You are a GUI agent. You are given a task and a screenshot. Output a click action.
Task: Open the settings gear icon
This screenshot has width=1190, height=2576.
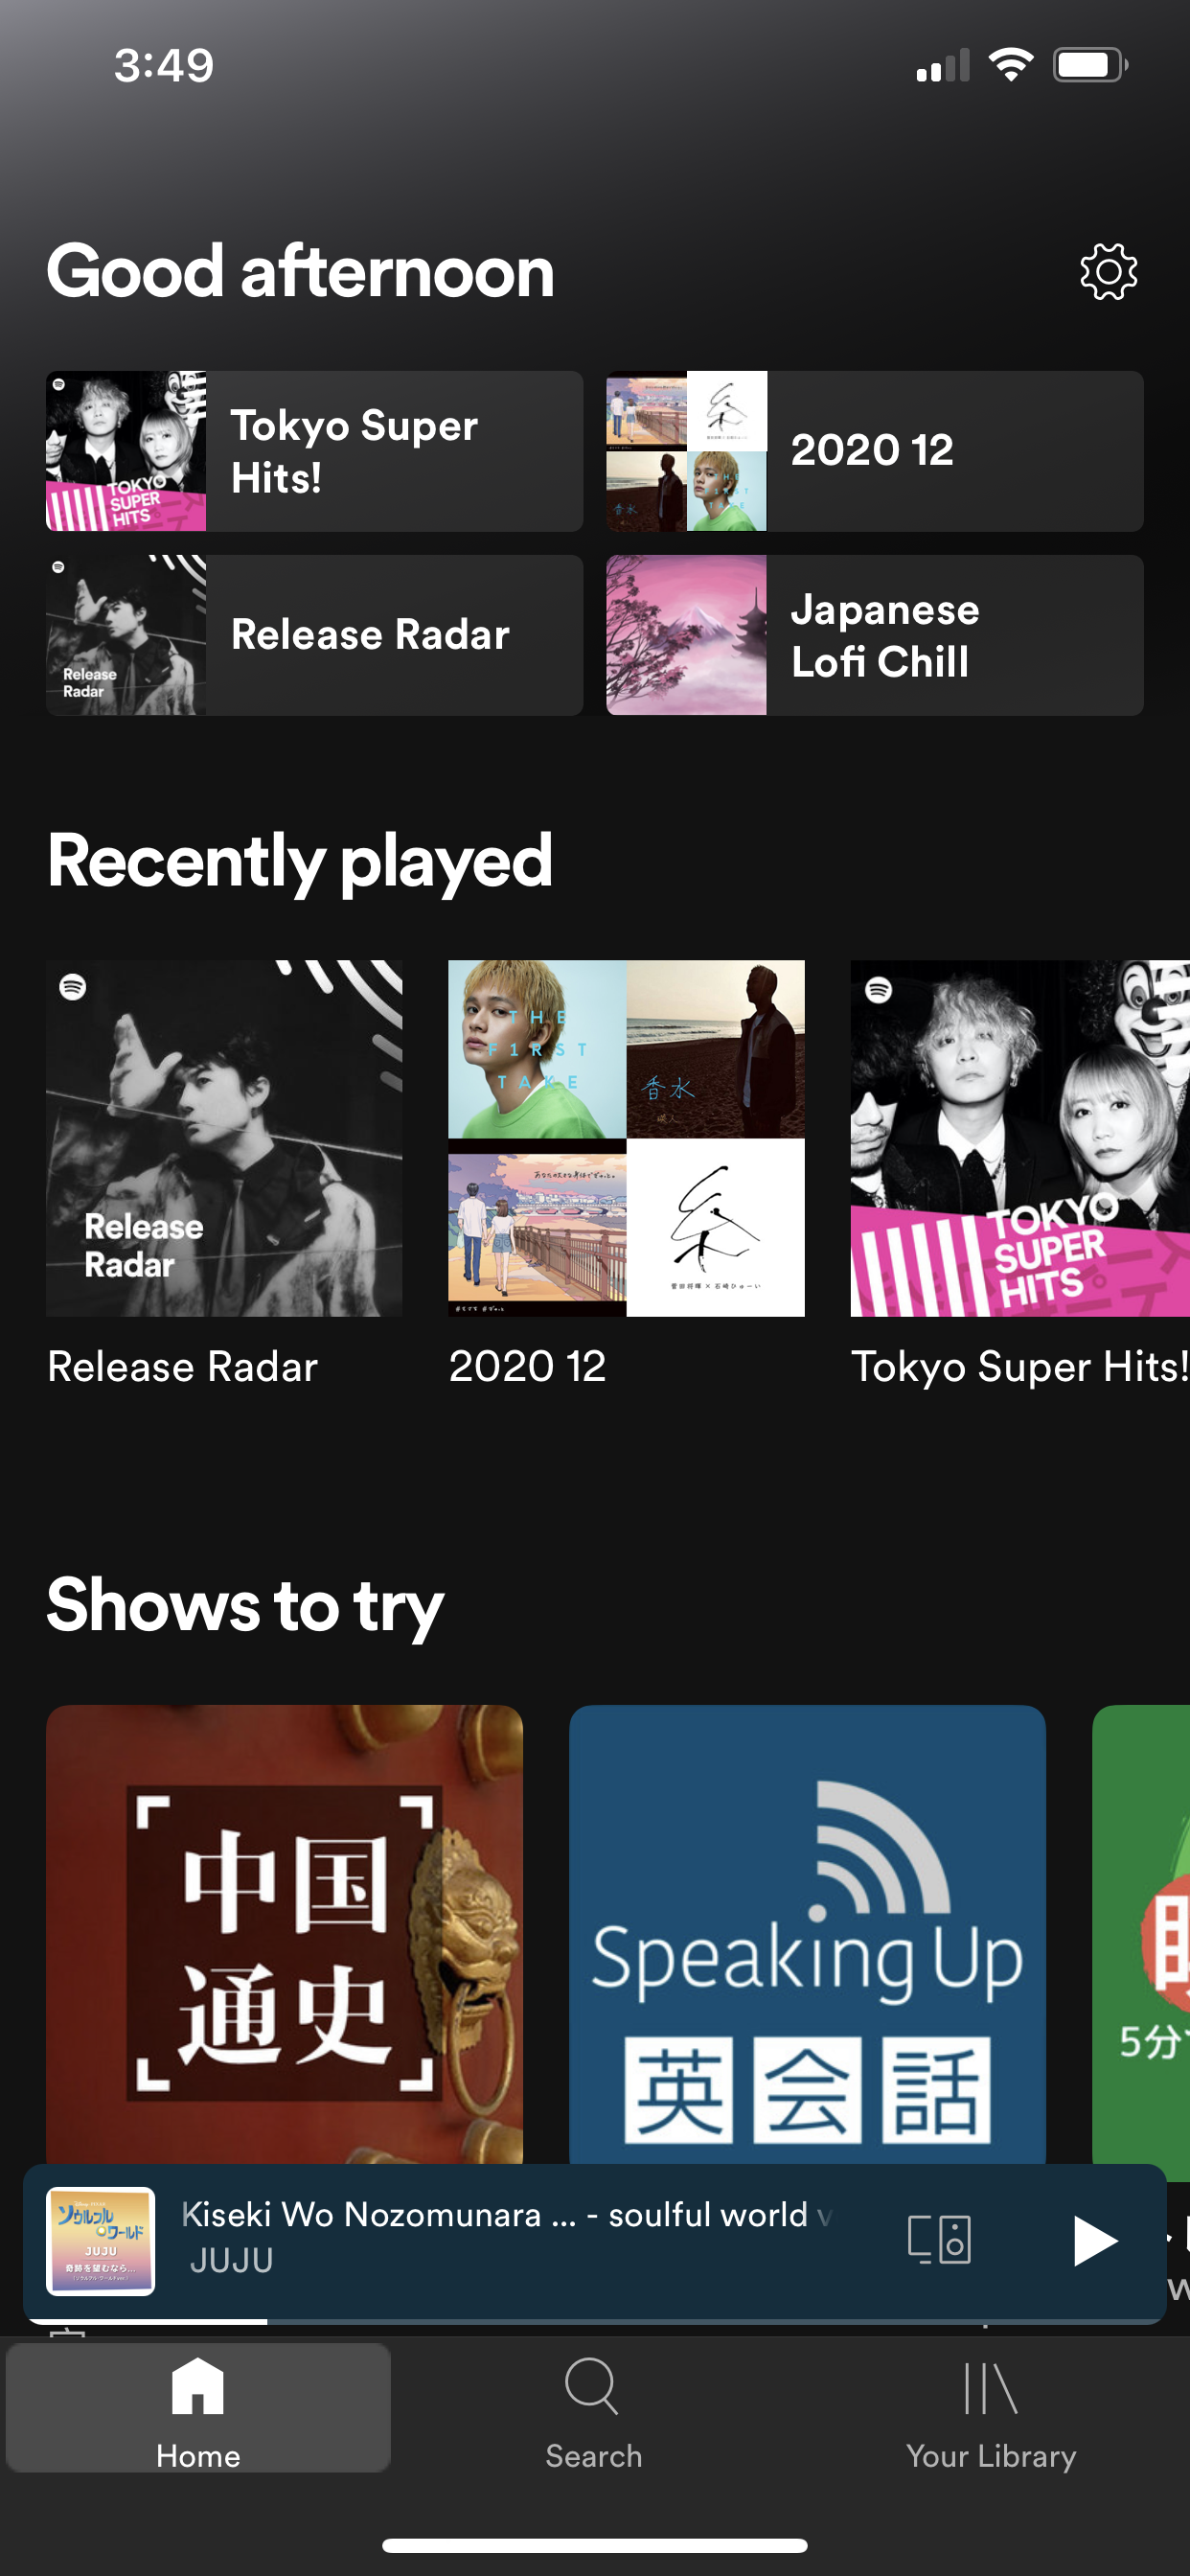click(x=1108, y=271)
